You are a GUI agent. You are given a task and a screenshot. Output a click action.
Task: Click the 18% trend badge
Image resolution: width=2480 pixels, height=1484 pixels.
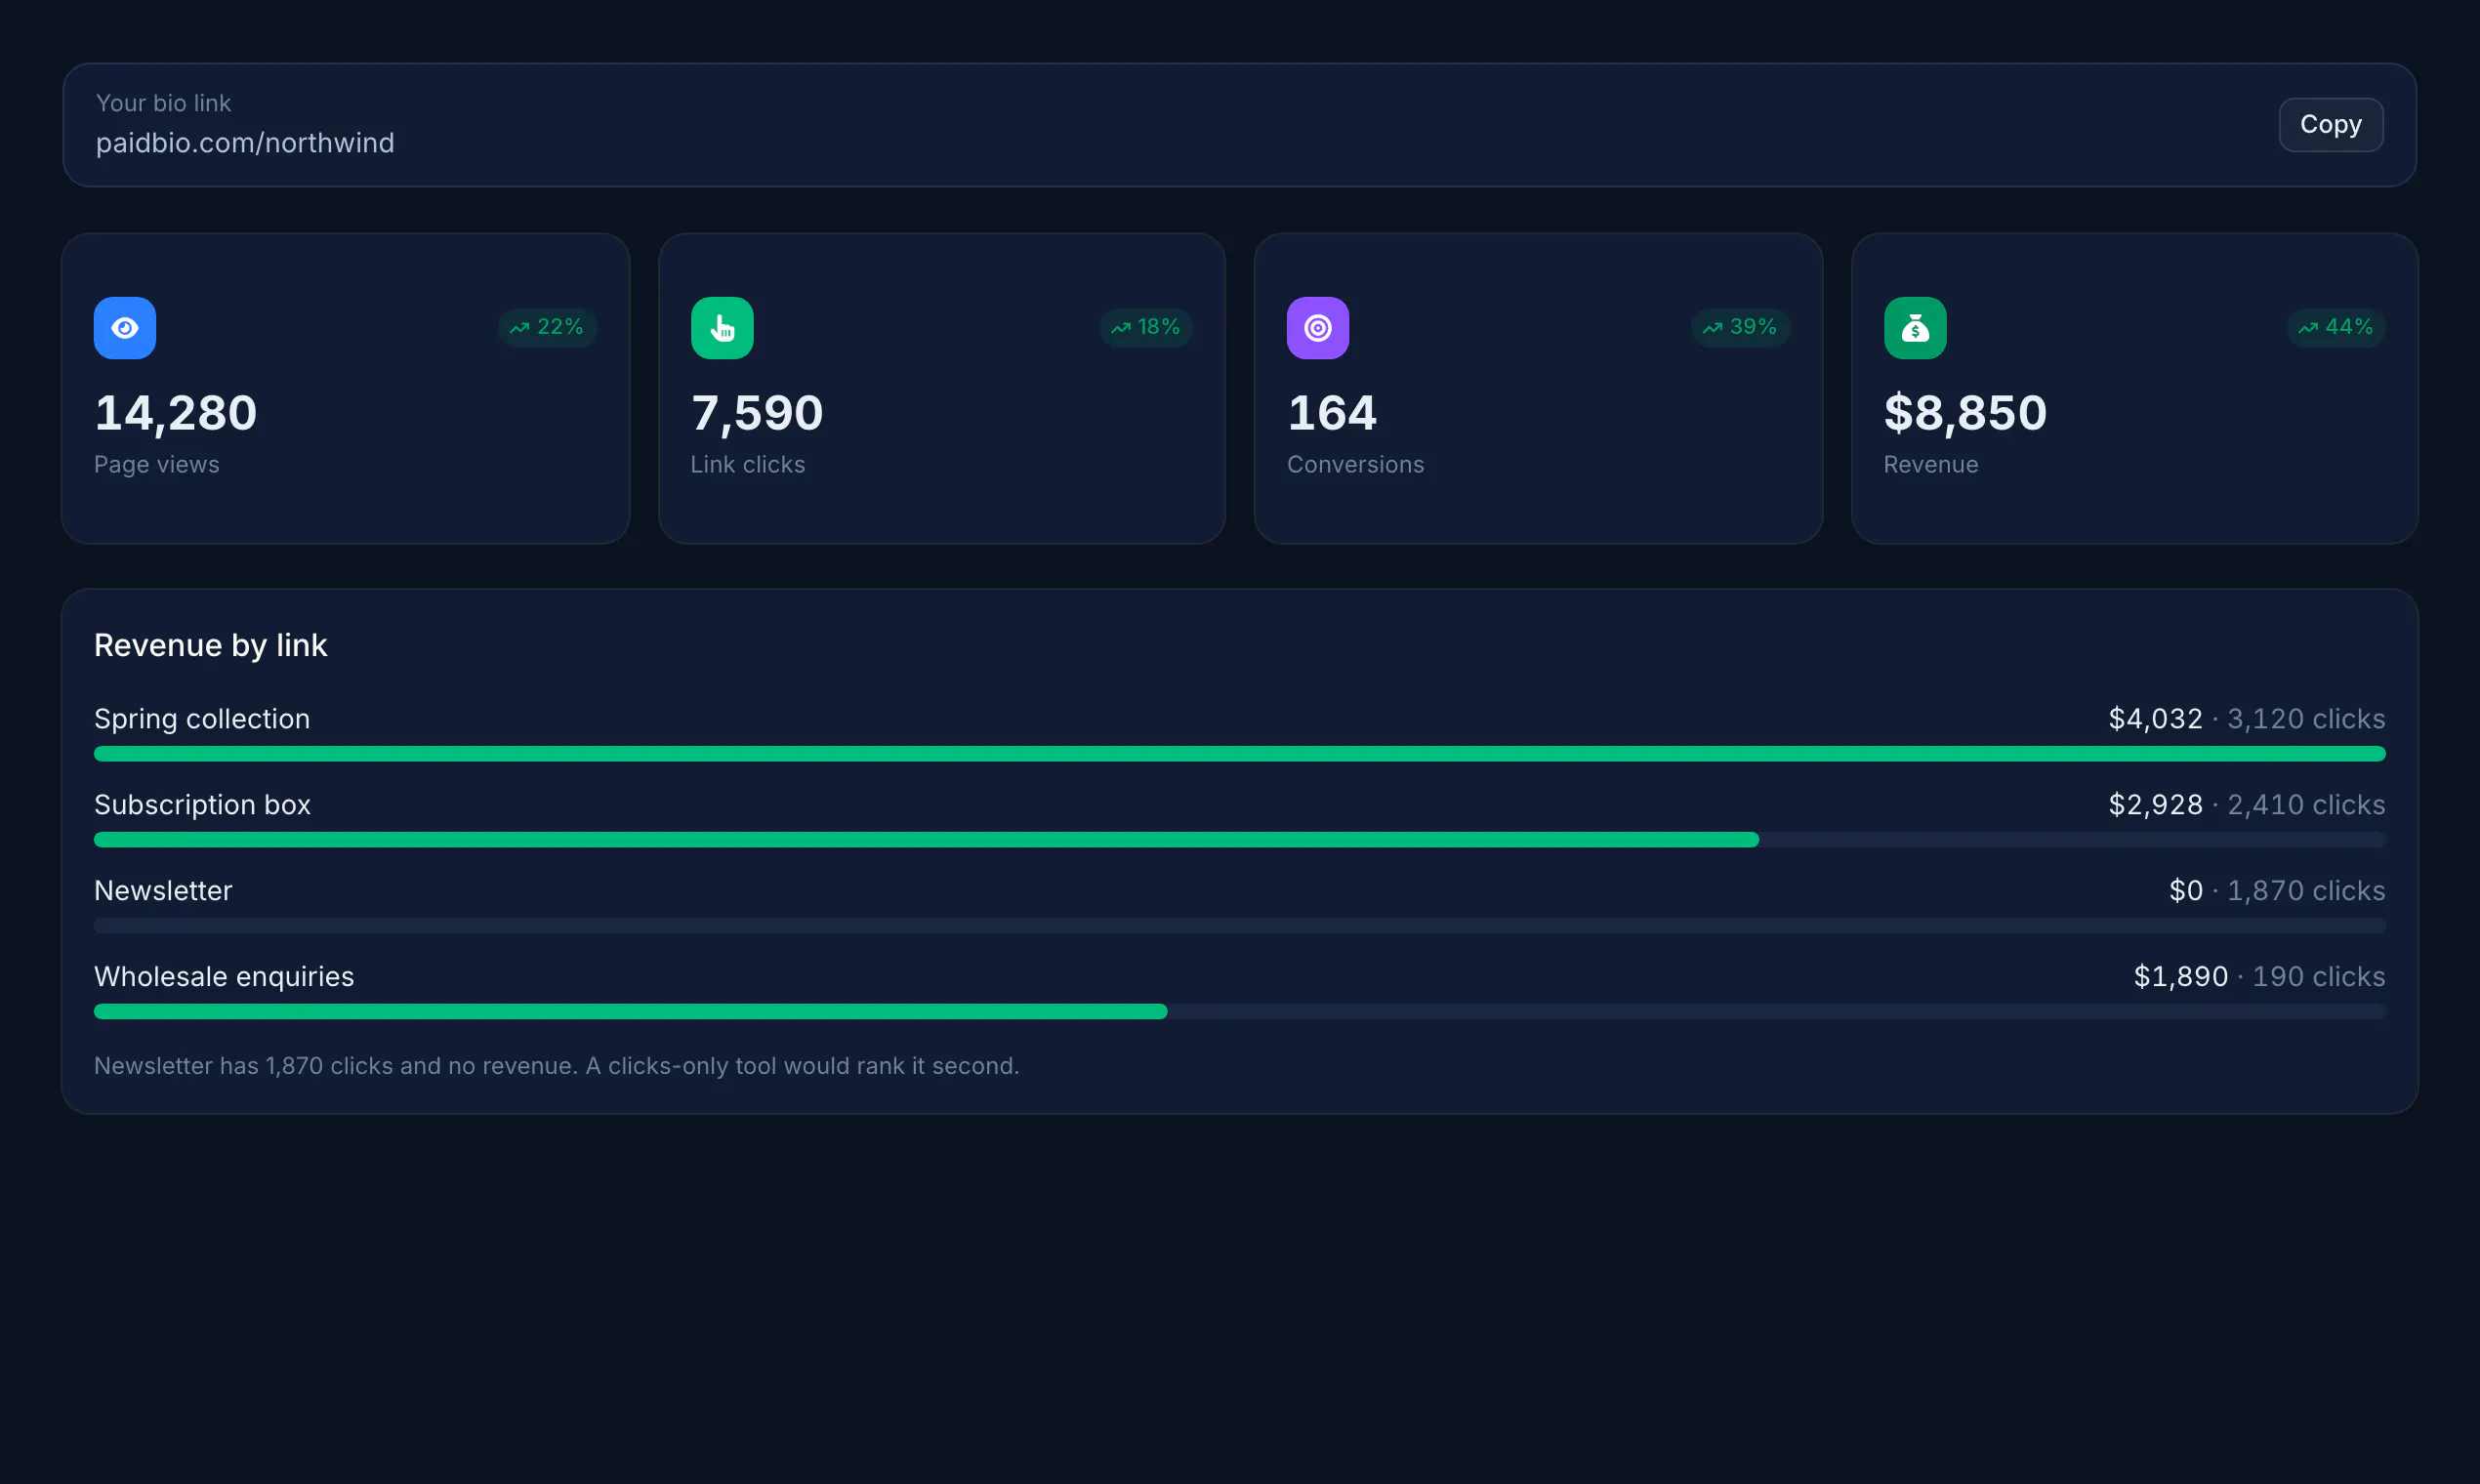tap(1146, 327)
